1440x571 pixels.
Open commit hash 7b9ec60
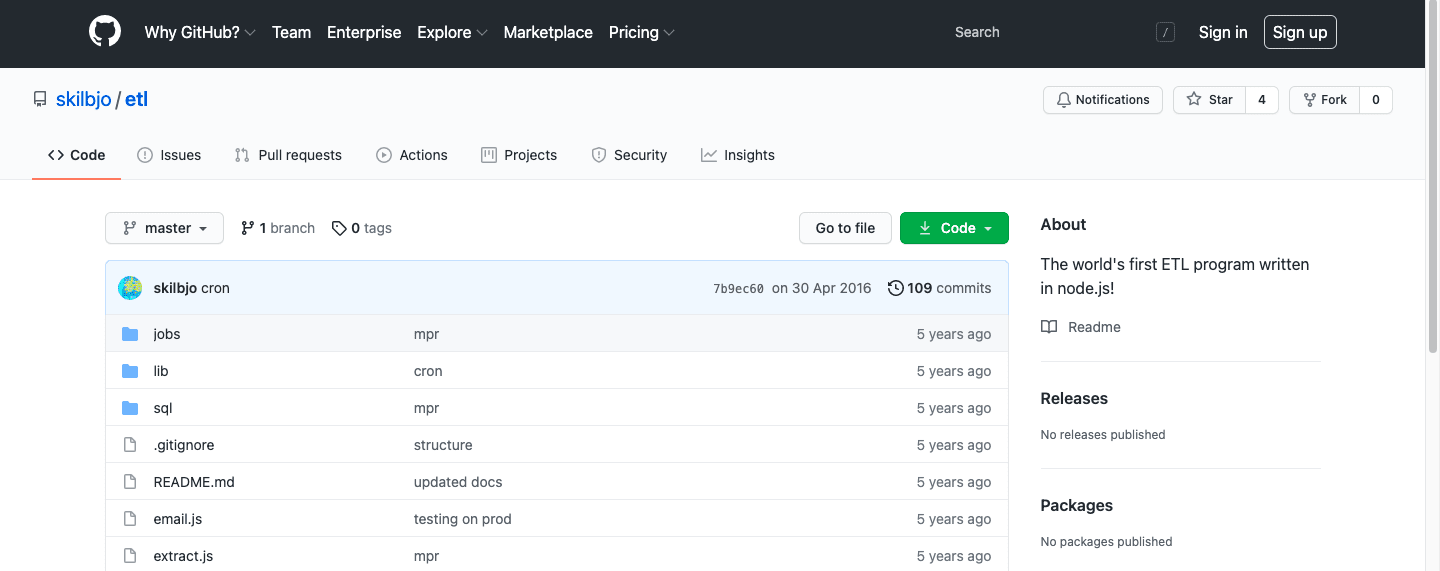tap(738, 289)
